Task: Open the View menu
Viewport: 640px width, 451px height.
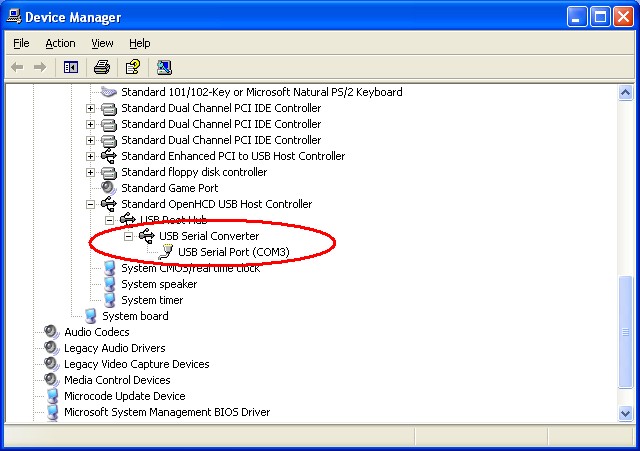Action: point(102,43)
